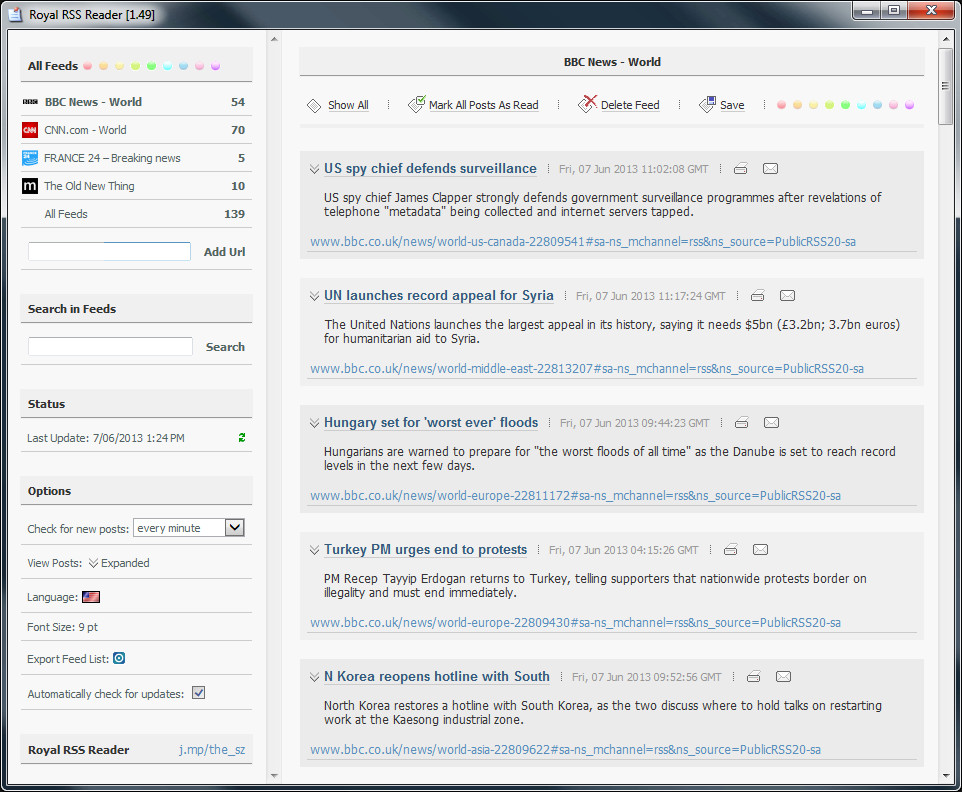Open 'UN launches record appeal for Syria' headline
The width and height of the screenshot is (962, 792).
click(439, 296)
